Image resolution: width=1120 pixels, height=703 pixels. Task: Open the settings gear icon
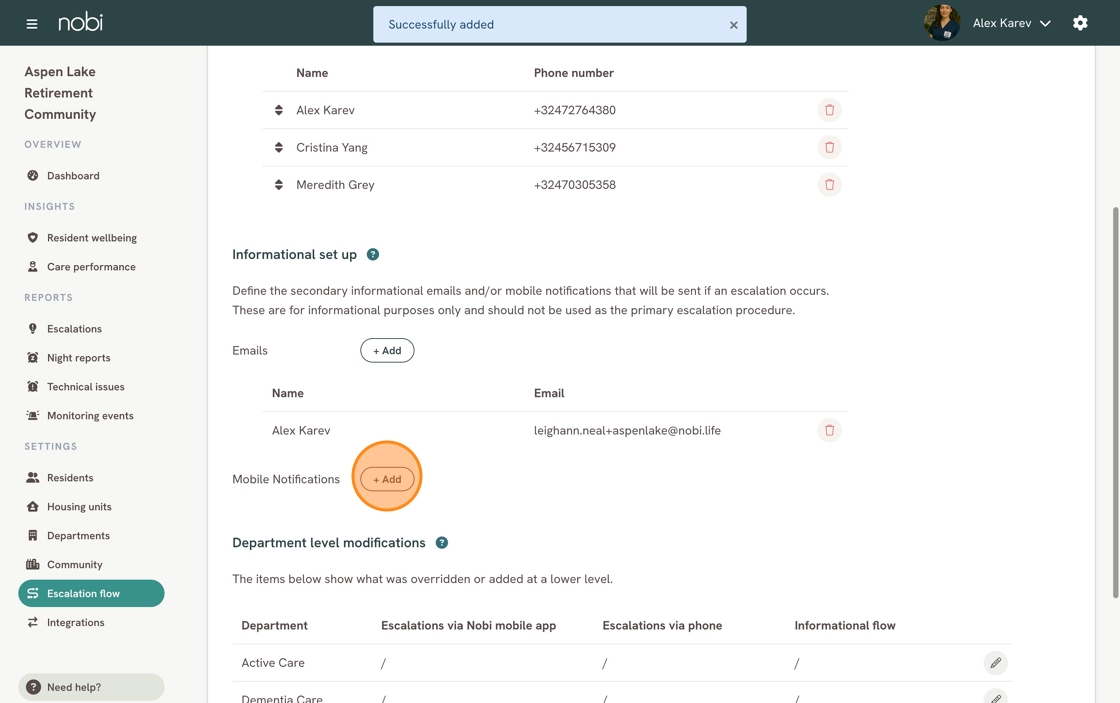(x=1080, y=23)
